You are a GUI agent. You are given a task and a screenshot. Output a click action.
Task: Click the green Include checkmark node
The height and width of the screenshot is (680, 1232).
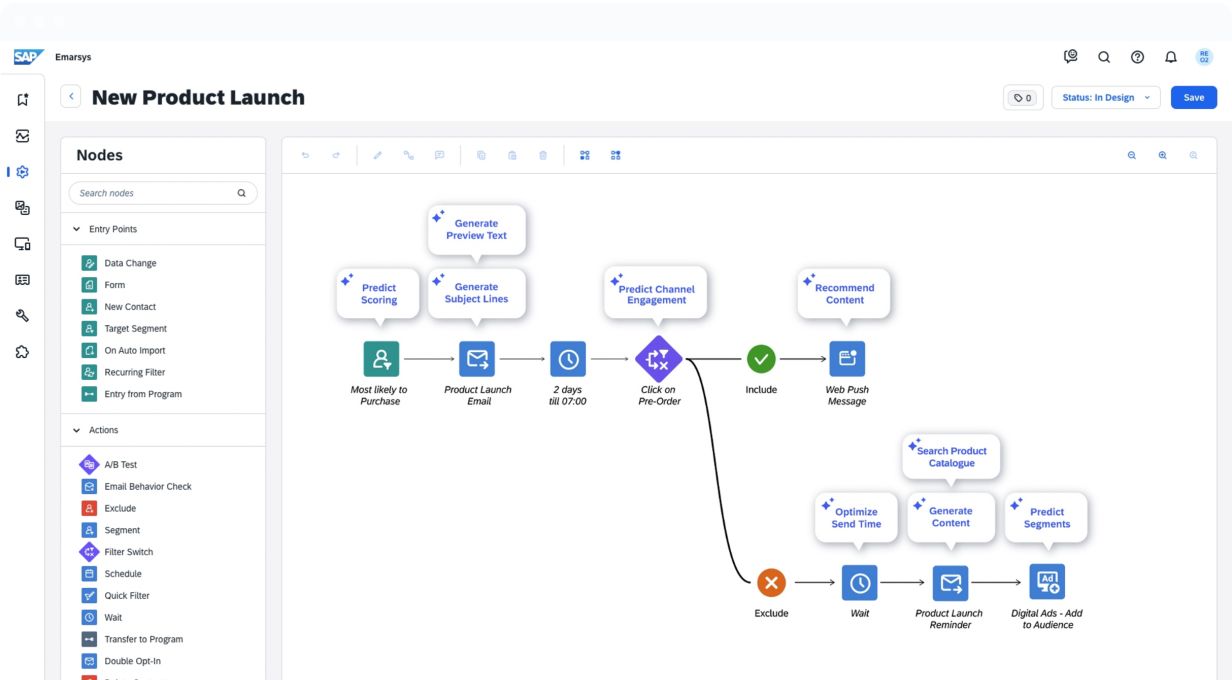click(761, 358)
